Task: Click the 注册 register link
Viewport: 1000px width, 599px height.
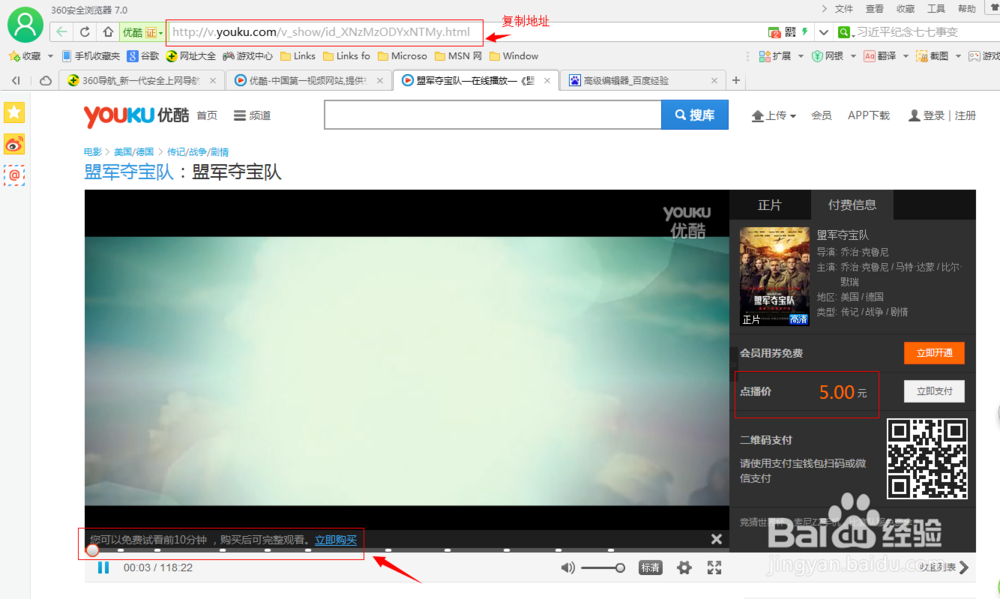Action: (x=965, y=115)
